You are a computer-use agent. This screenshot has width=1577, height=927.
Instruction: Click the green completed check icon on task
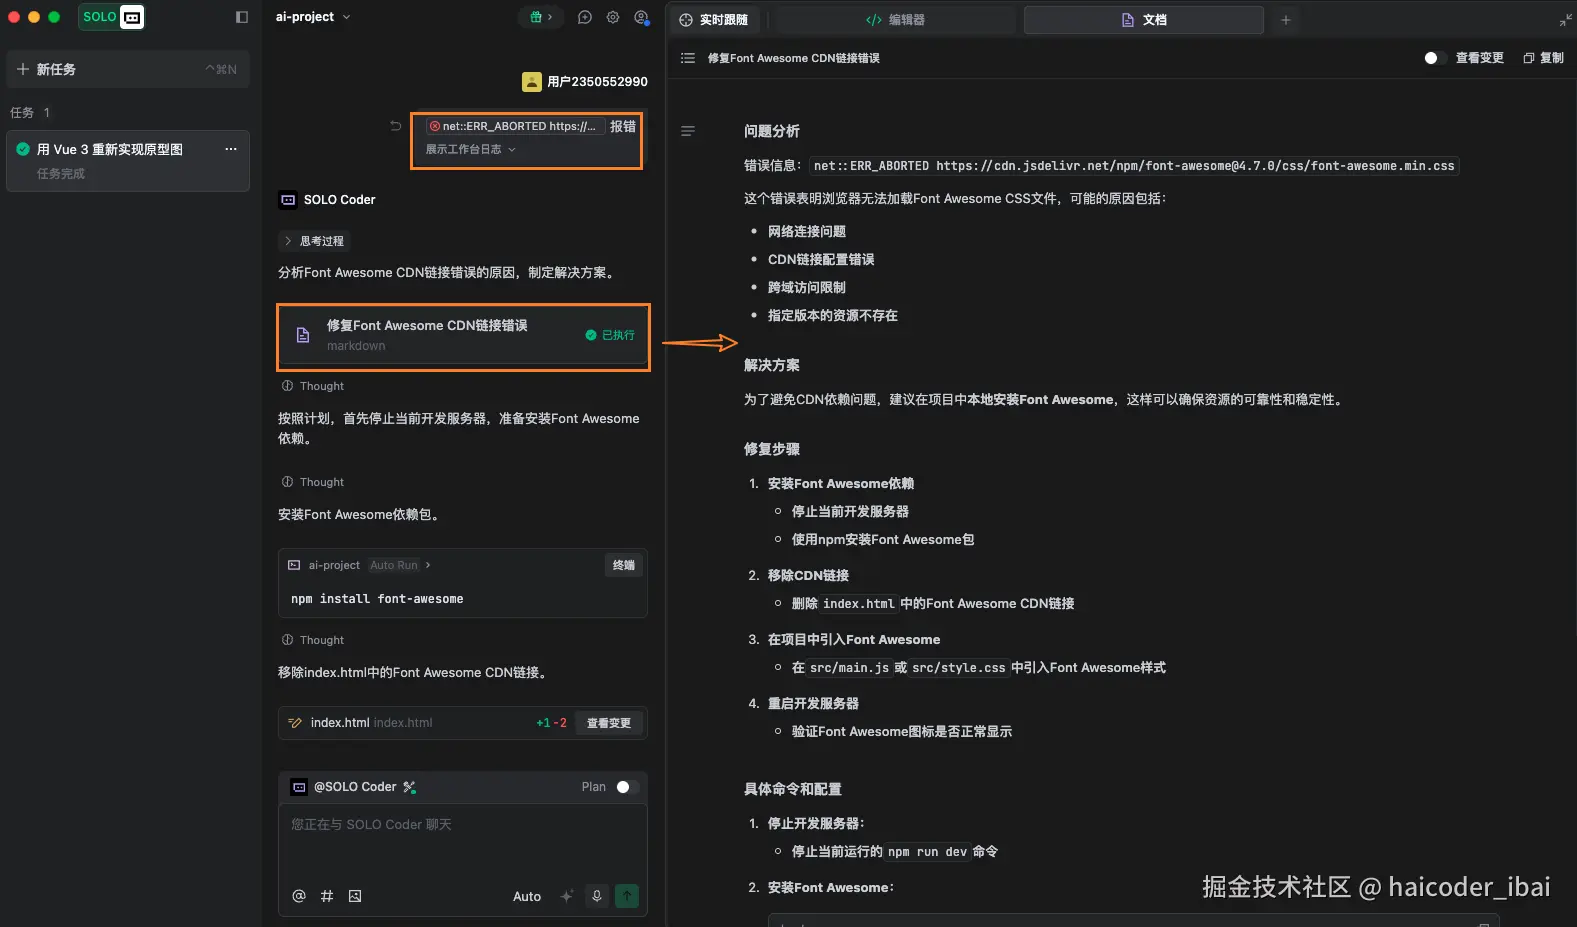23,149
